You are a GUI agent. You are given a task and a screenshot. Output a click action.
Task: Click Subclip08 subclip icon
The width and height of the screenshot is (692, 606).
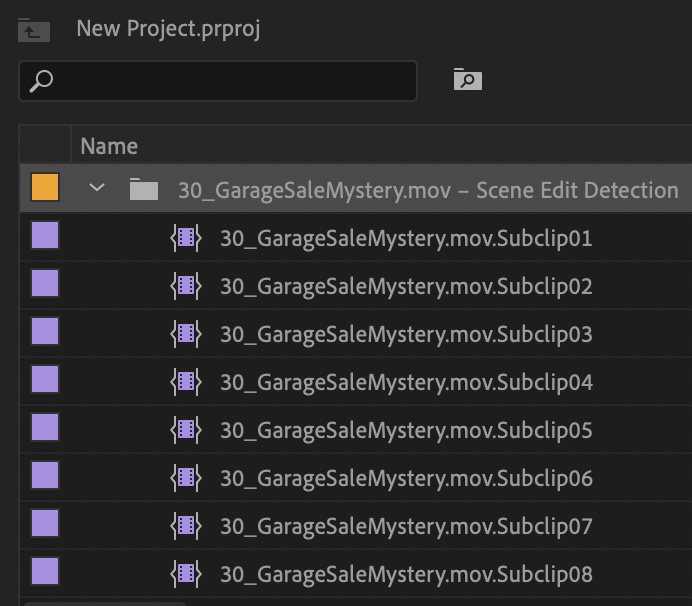[x=186, y=574]
